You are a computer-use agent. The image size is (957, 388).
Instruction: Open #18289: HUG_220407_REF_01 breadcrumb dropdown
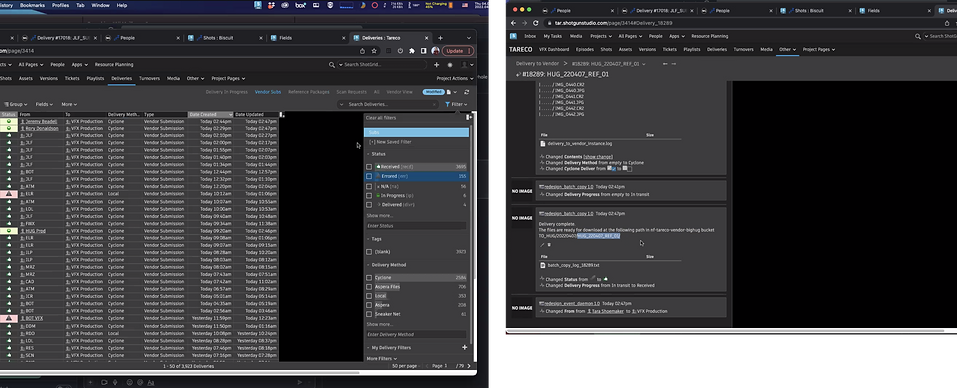[x=644, y=63]
